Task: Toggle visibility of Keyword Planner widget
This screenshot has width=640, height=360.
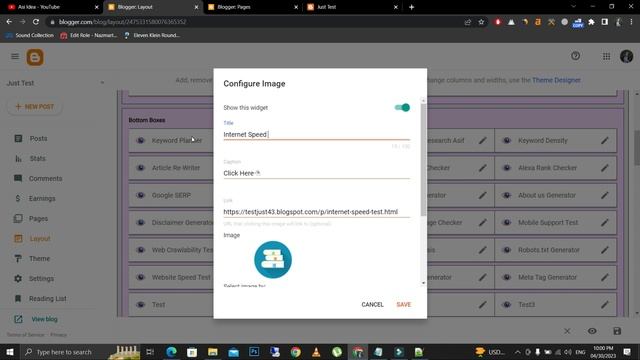Action: click(x=140, y=140)
